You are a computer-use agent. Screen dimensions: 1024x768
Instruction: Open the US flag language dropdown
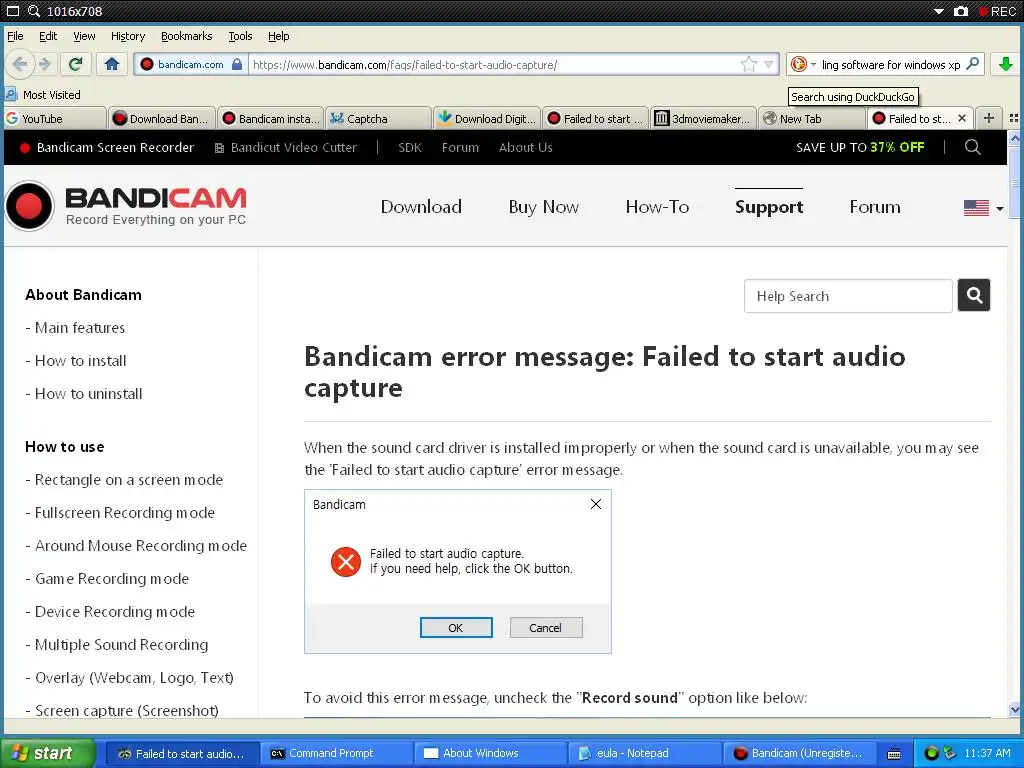click(x=984, y=208)
